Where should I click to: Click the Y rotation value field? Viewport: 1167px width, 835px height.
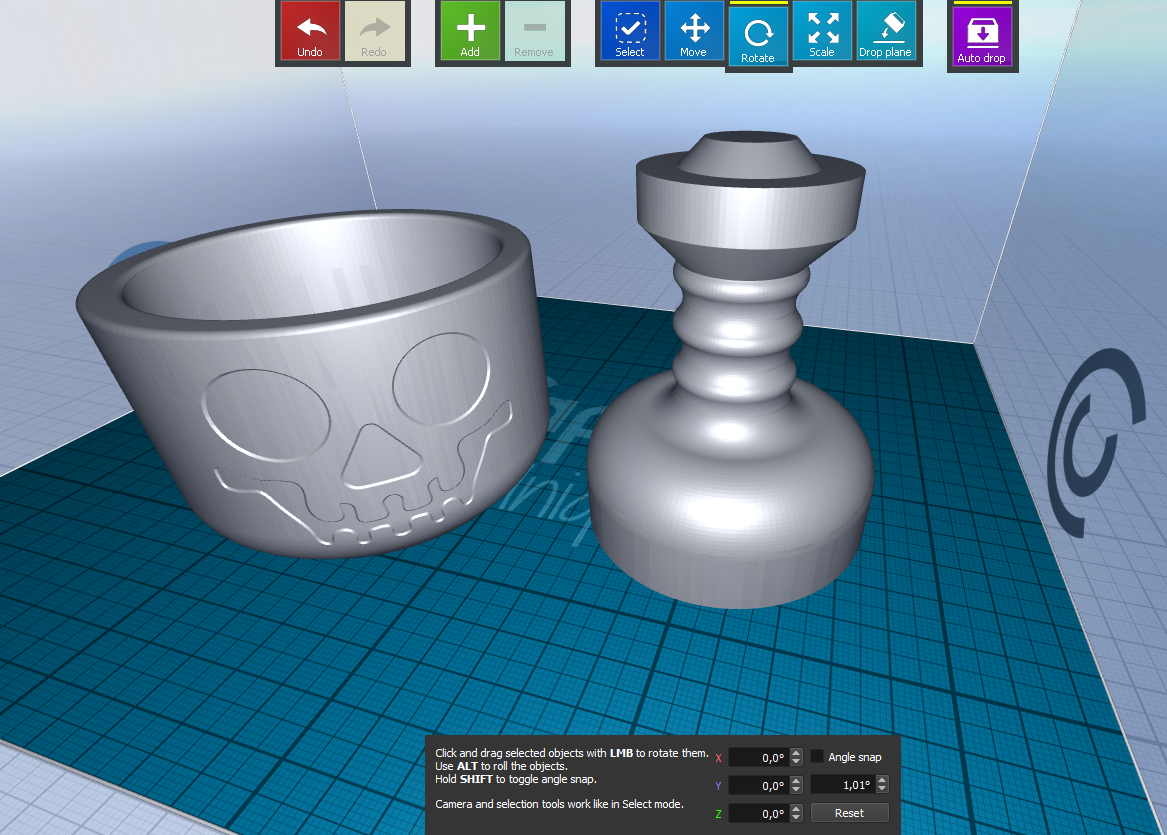pyautogui.click(x=760, y=785)
